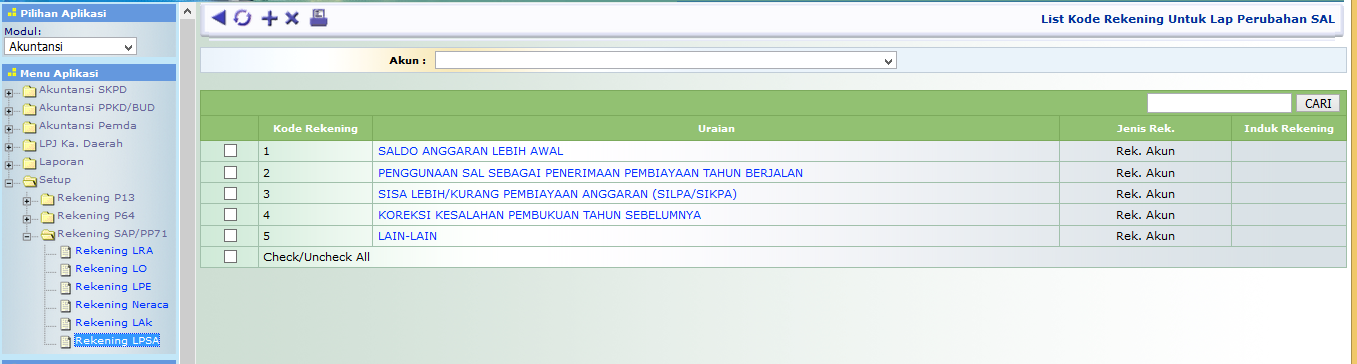Click the X delete icon in toolbar
The width and height of the screenshot is (1357, 364).
pos(292,19)
